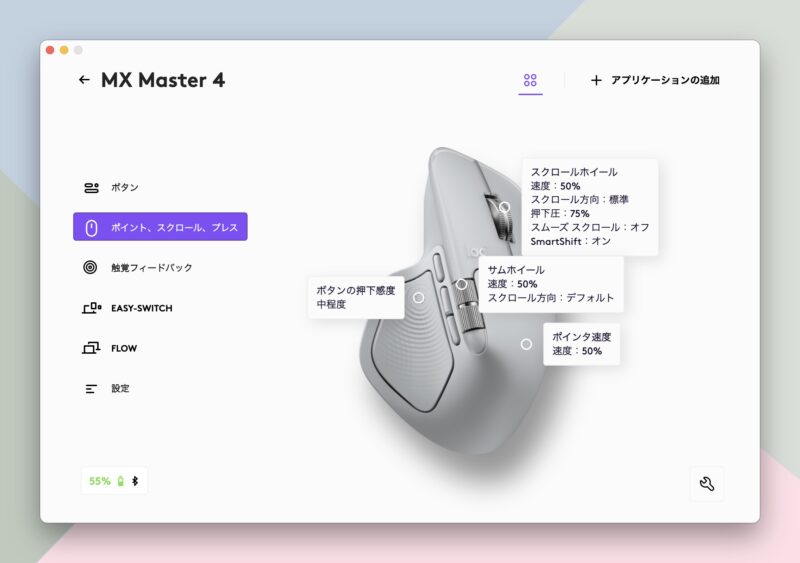Click the 設定 lines icon

[91, 388]
